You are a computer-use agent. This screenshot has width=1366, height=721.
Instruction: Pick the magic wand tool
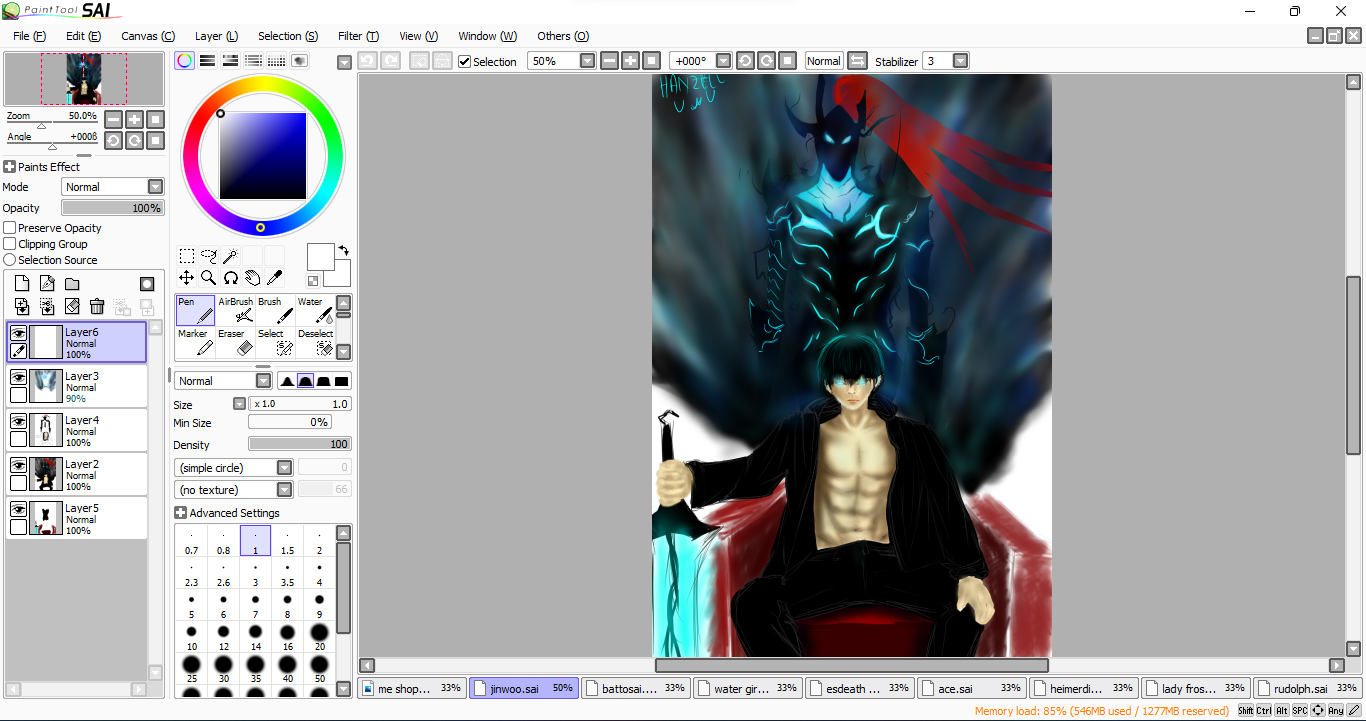(x=231, y=256)
